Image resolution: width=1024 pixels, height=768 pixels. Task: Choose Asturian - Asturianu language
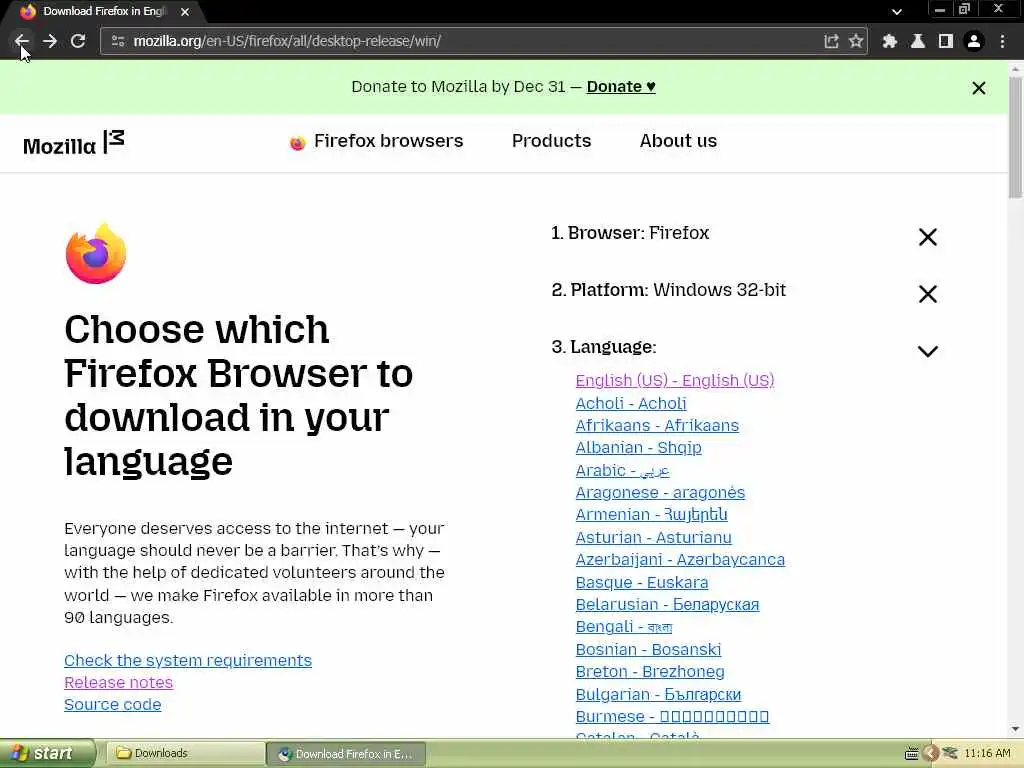tap(653, 537)
